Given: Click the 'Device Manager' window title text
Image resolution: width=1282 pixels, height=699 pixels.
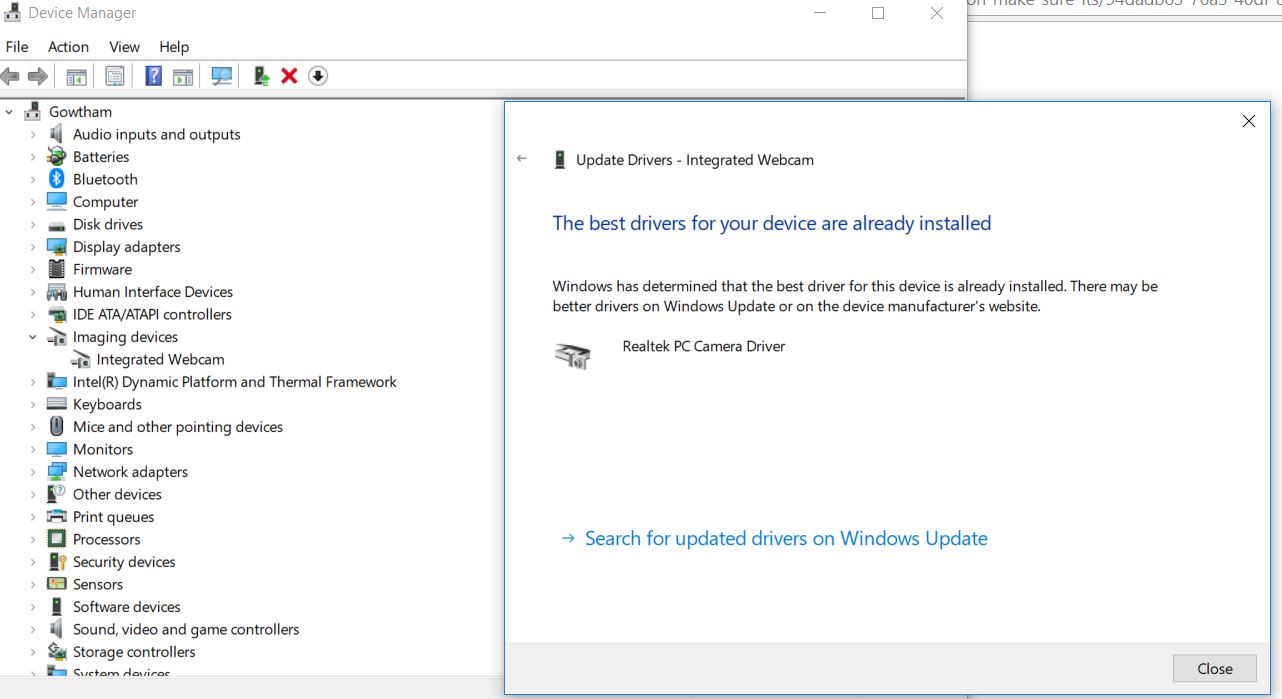Looking at the screenshot, I should [82, 13].
